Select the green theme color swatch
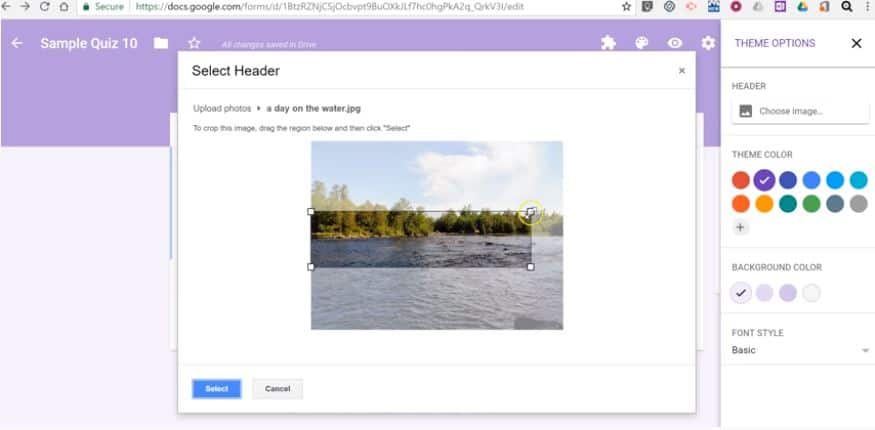 811,204
